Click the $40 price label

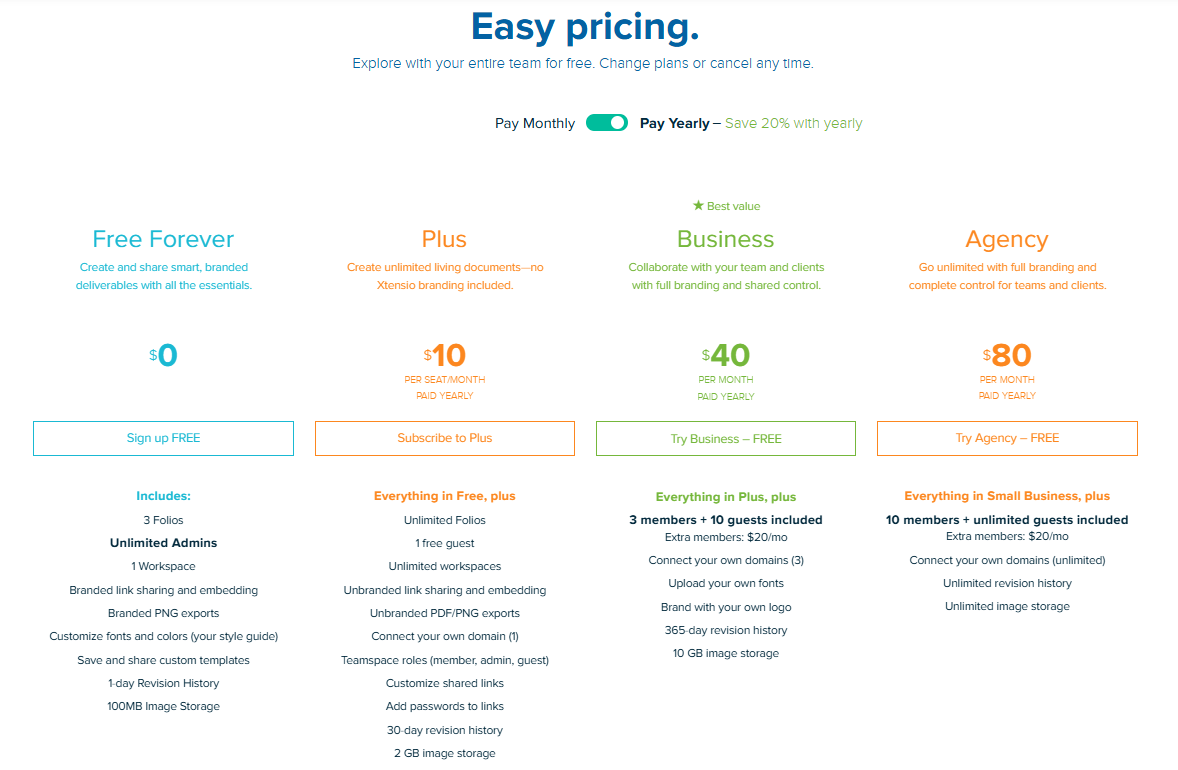pyautogui.click(x=725, y=353)
